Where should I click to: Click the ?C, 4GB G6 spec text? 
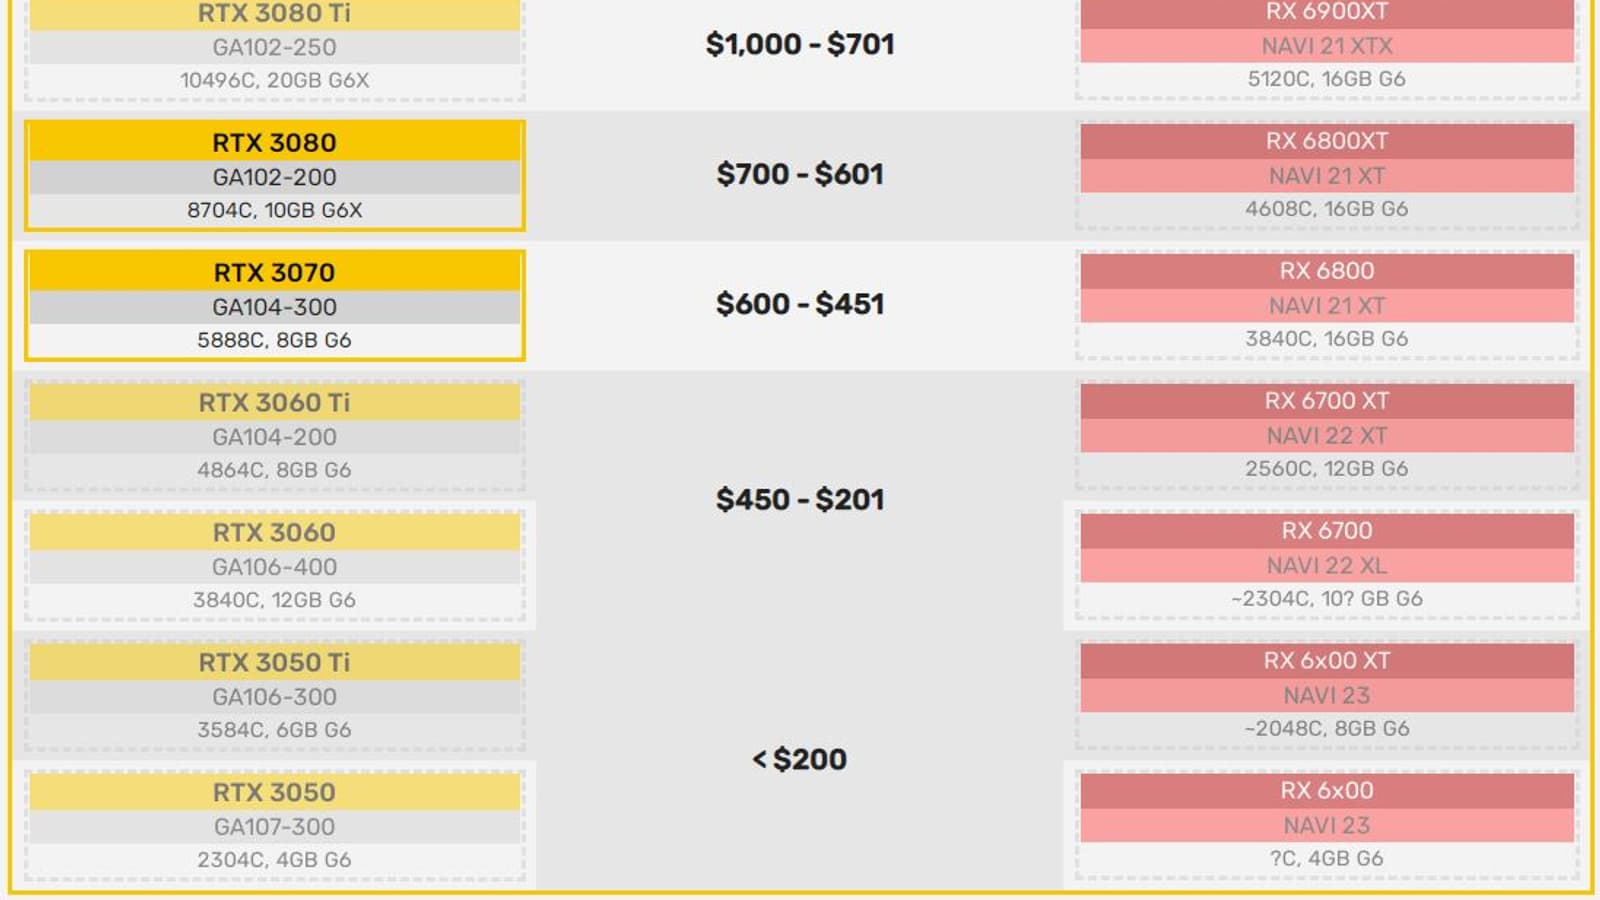(1326, 859)
